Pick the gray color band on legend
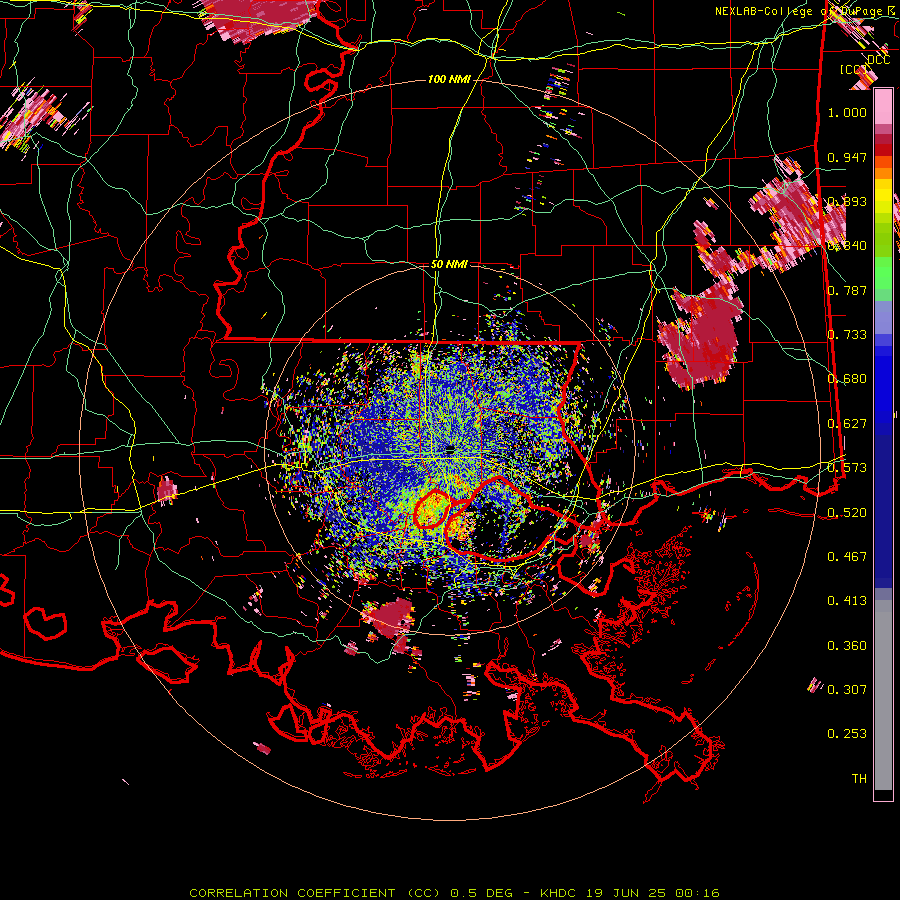 883,695
